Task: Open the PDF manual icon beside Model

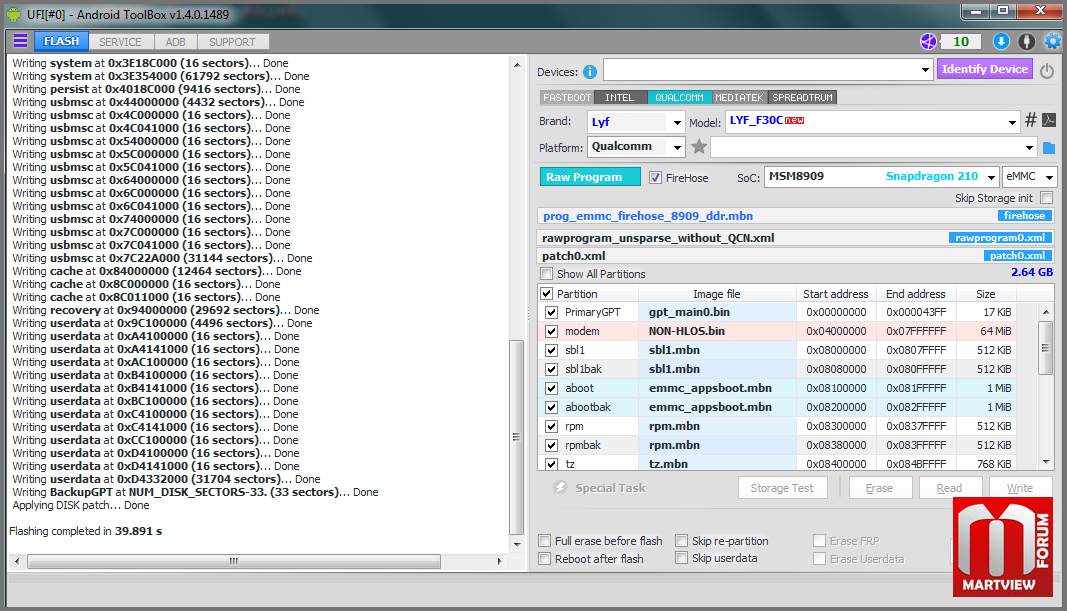Action: [x=1049, y=120]
